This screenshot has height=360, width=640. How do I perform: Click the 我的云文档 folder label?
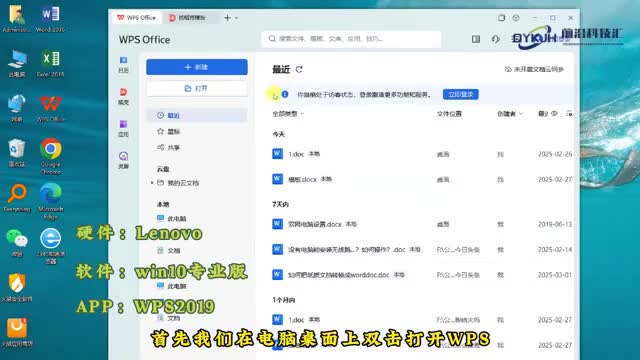pos(183,183)
